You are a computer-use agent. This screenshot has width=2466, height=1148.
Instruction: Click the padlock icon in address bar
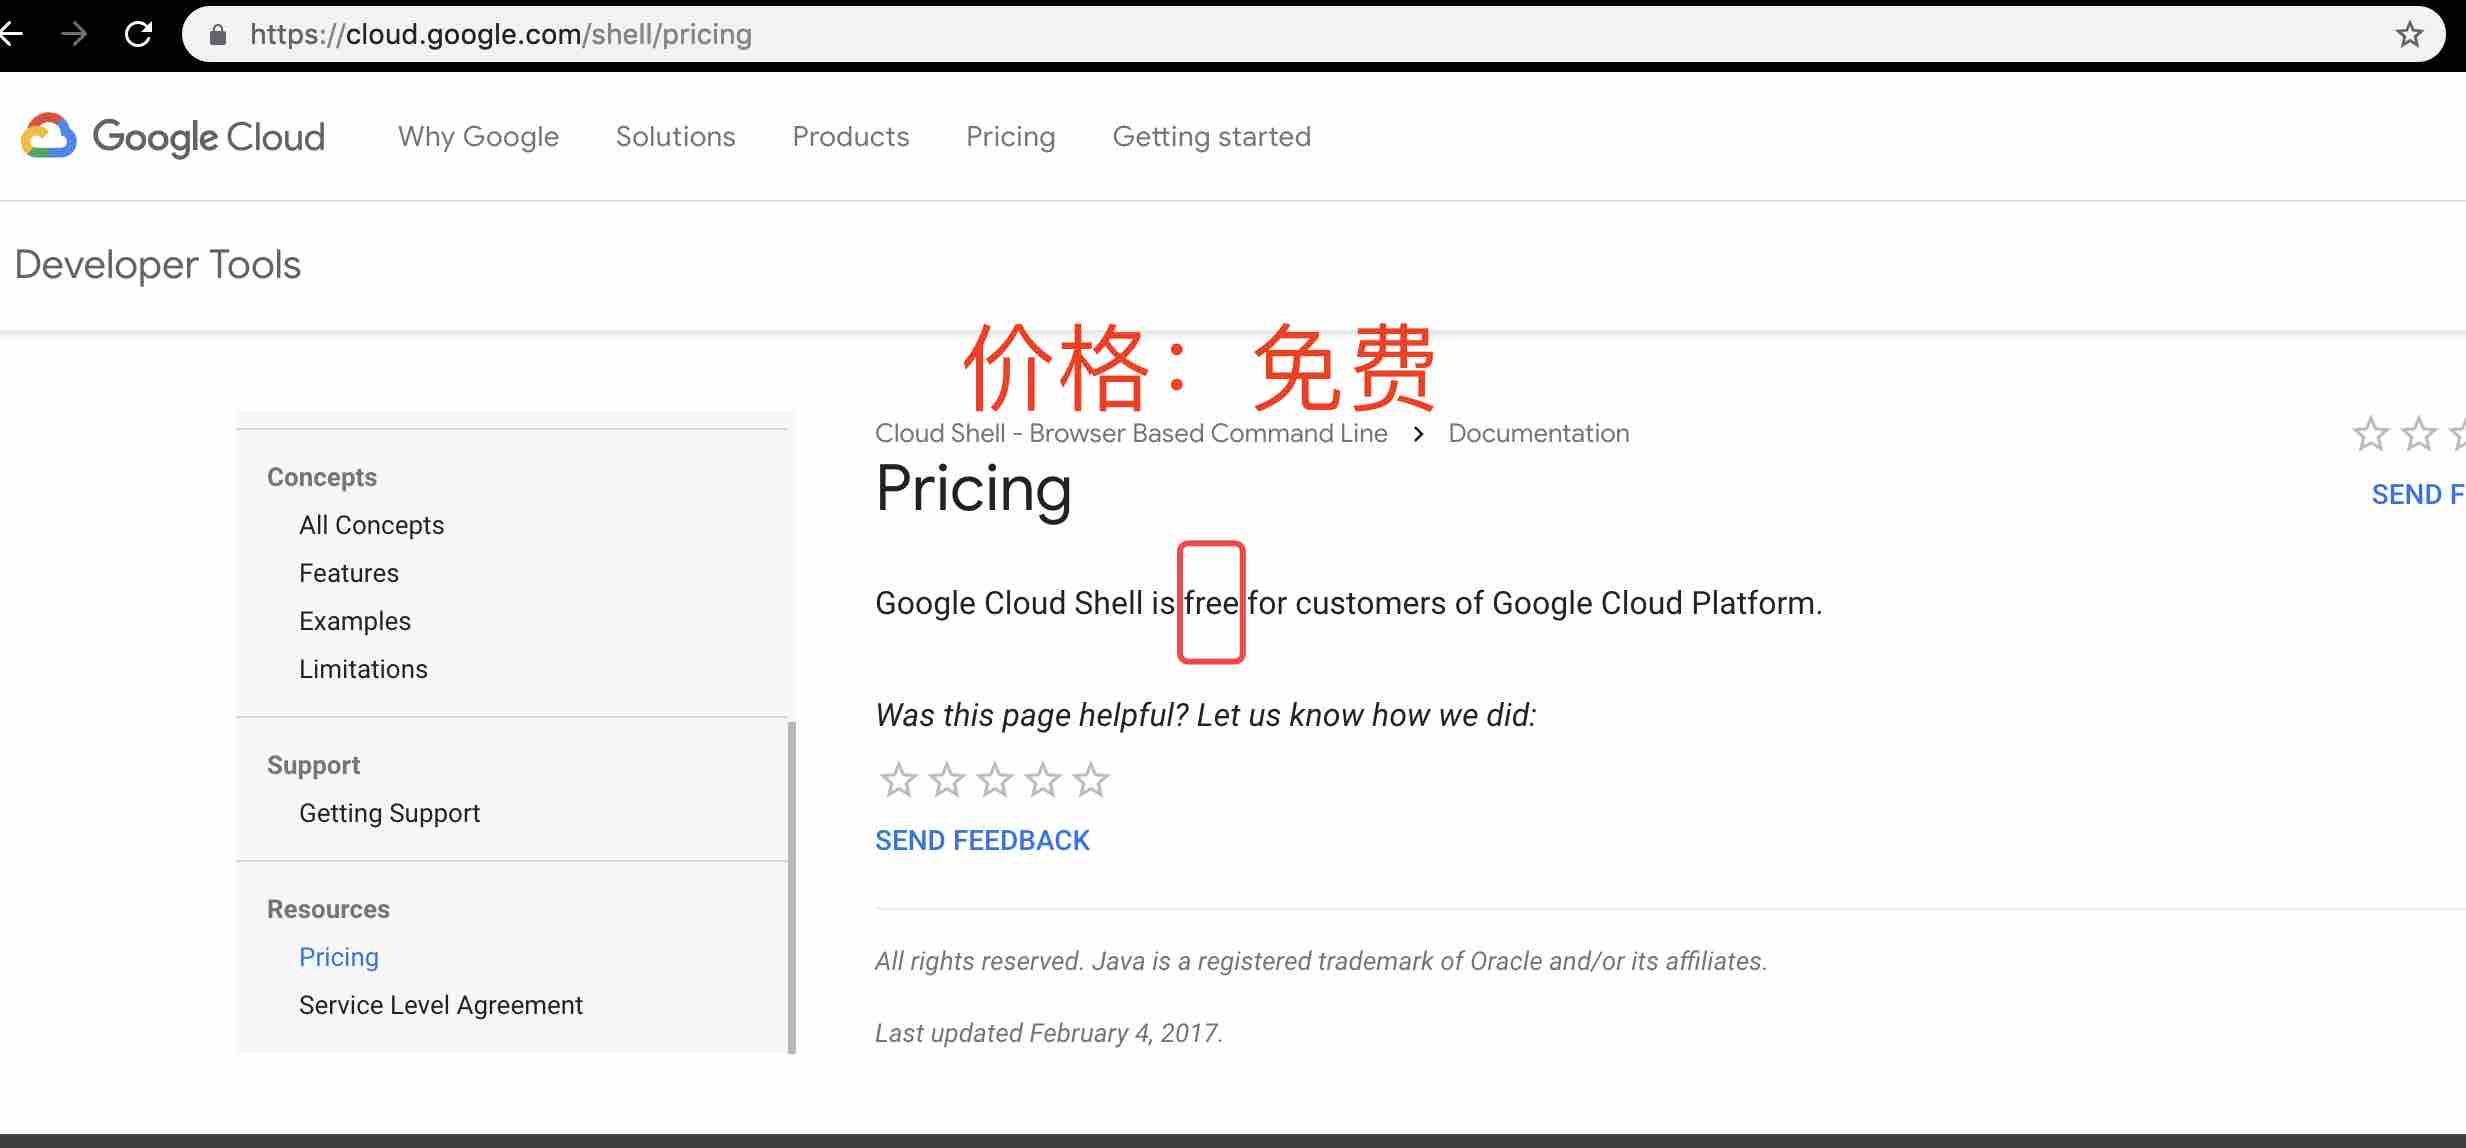pos(218,35)
